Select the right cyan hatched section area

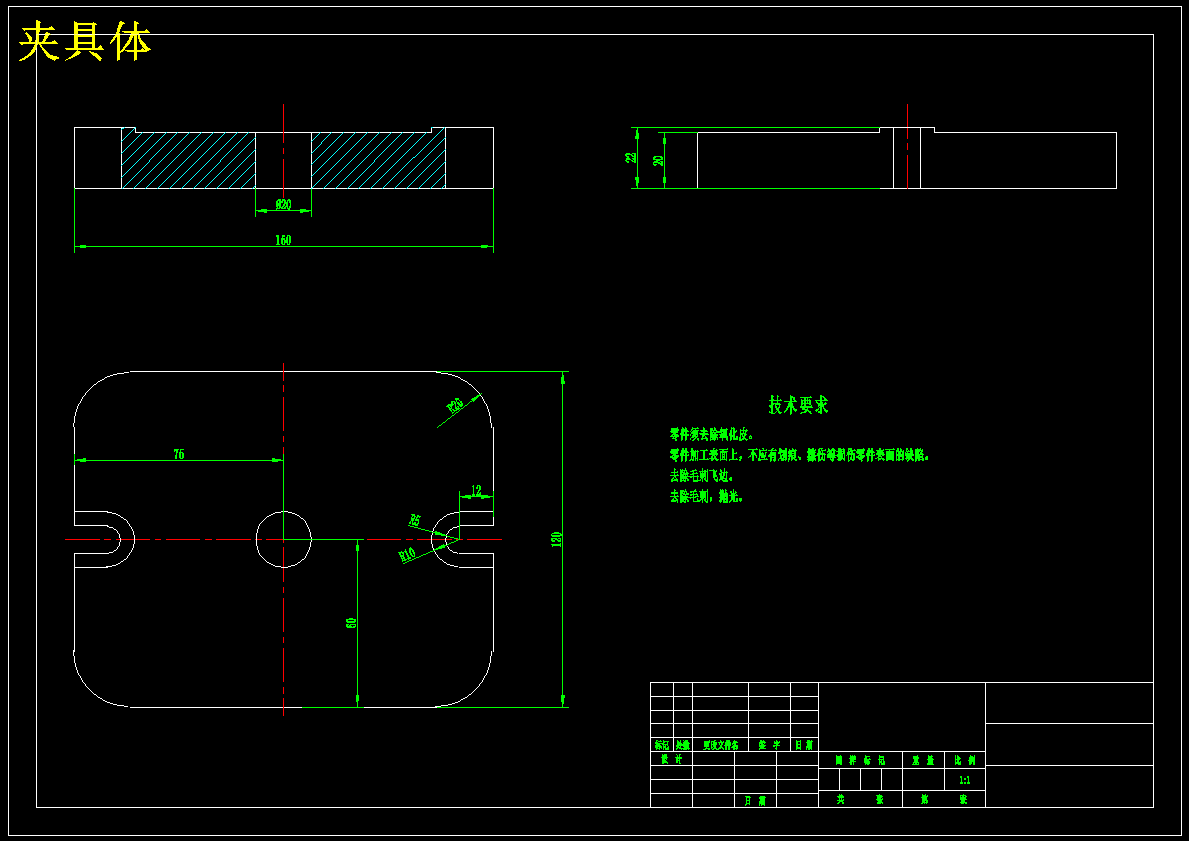click(378, 160)
